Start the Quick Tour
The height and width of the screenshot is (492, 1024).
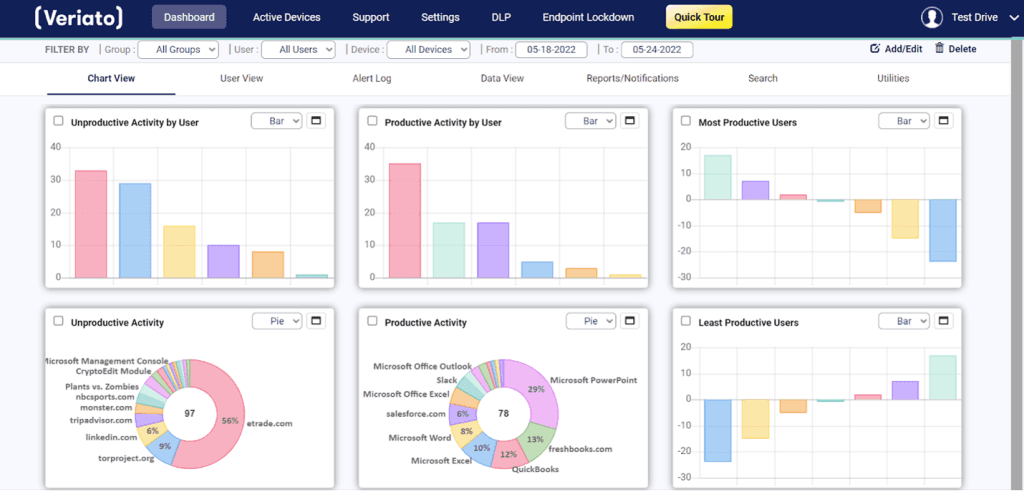(x=699, y=17)
